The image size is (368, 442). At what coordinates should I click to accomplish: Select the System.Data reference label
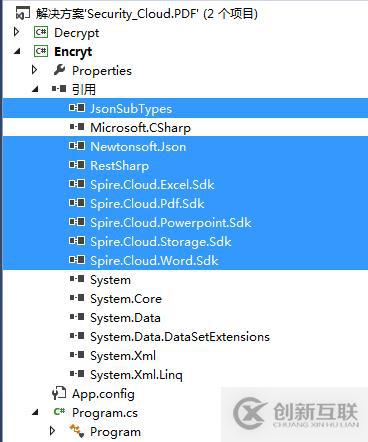(125, 318)
